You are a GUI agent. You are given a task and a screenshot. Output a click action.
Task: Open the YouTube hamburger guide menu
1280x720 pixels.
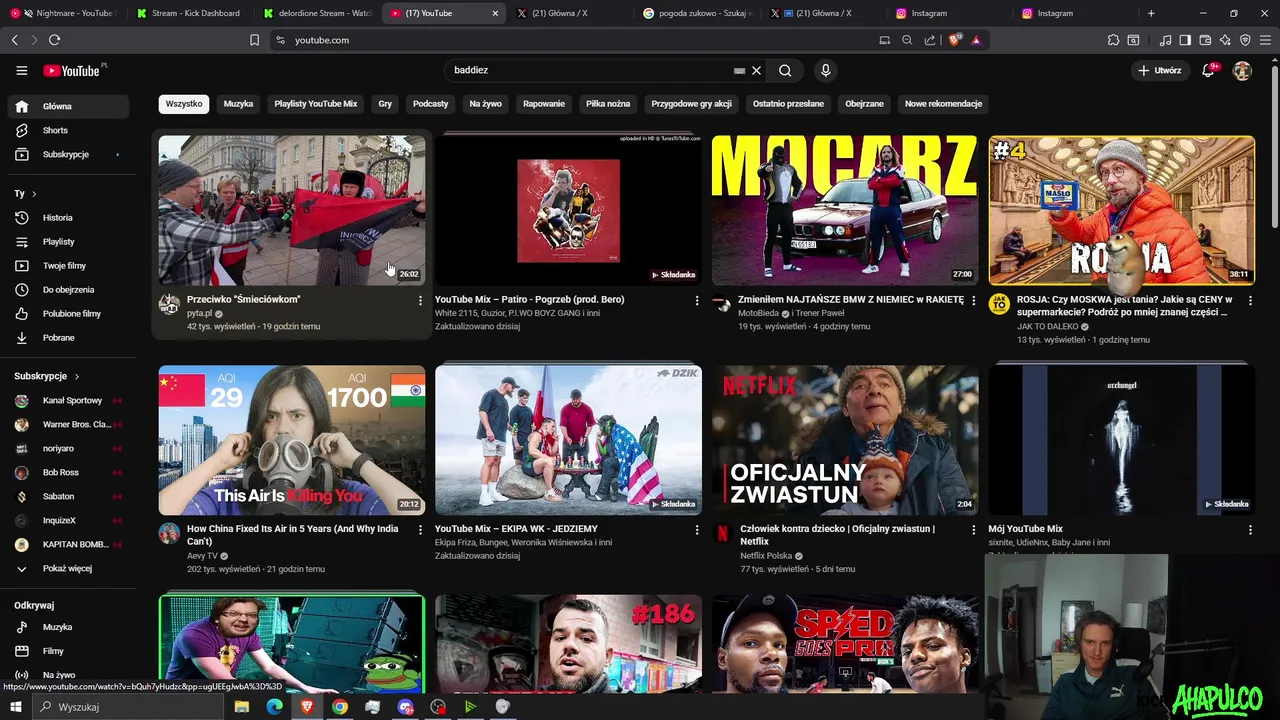coord(21,71)
